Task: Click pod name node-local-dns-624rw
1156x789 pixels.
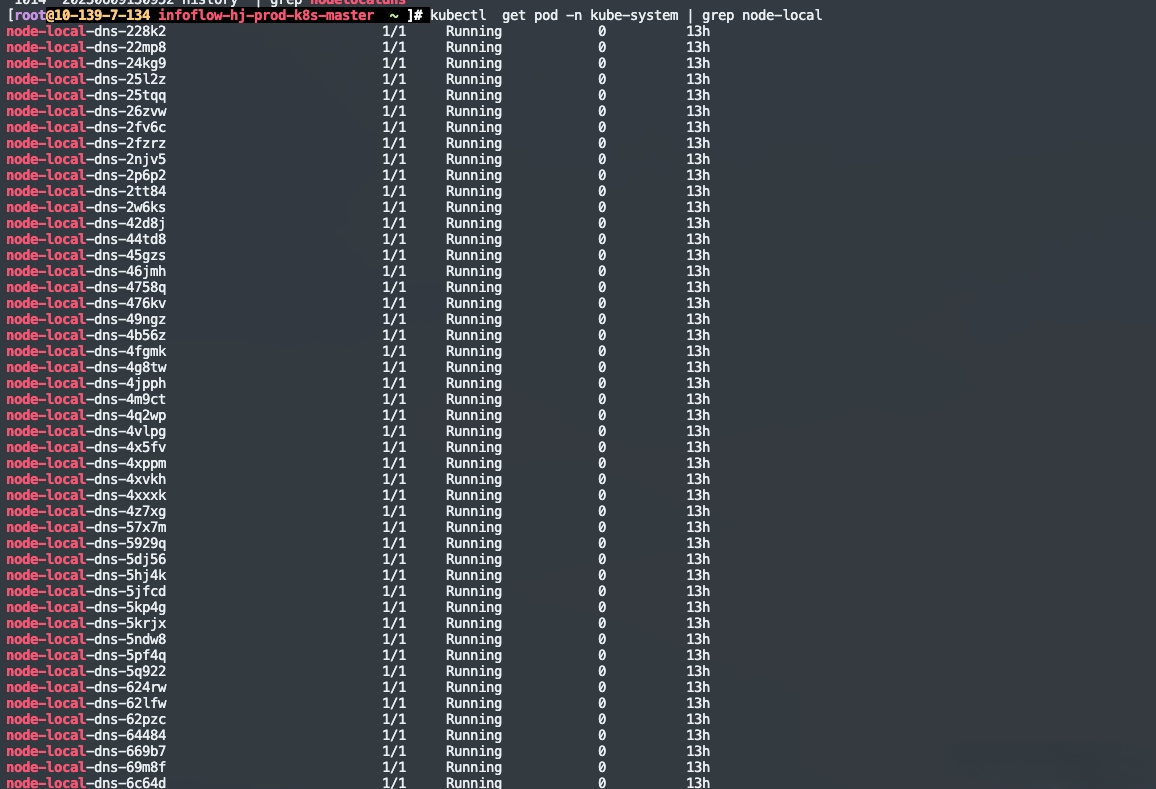Action: pyautogui.click(x=86, y=687)
